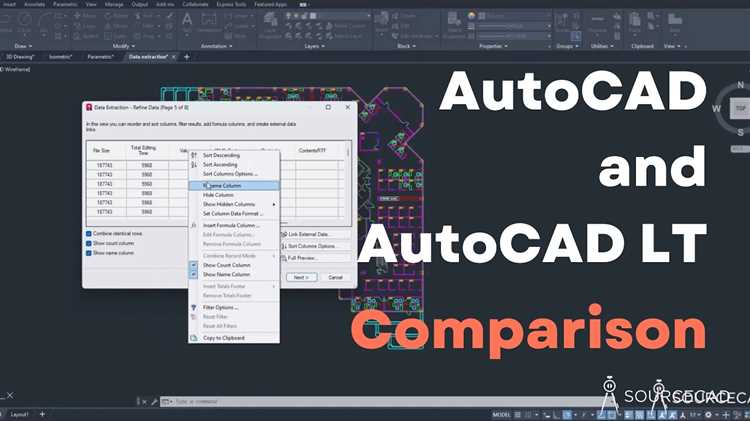Click object color swatch in Properties

coord(472,16)
